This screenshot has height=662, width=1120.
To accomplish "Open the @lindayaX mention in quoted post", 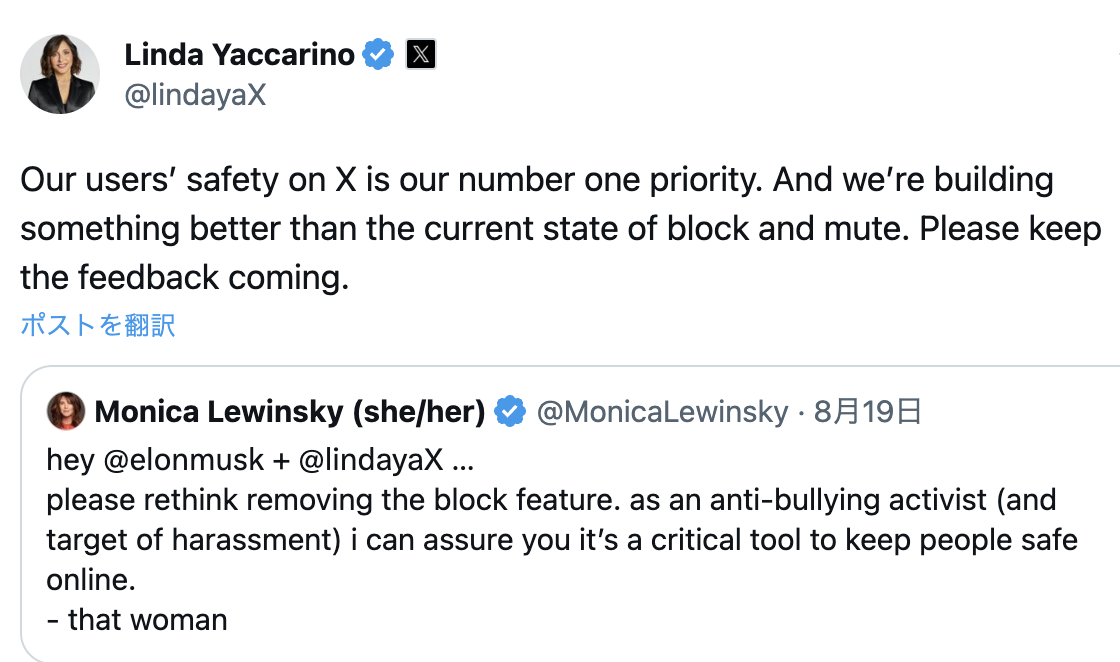I will coord(371,460).
